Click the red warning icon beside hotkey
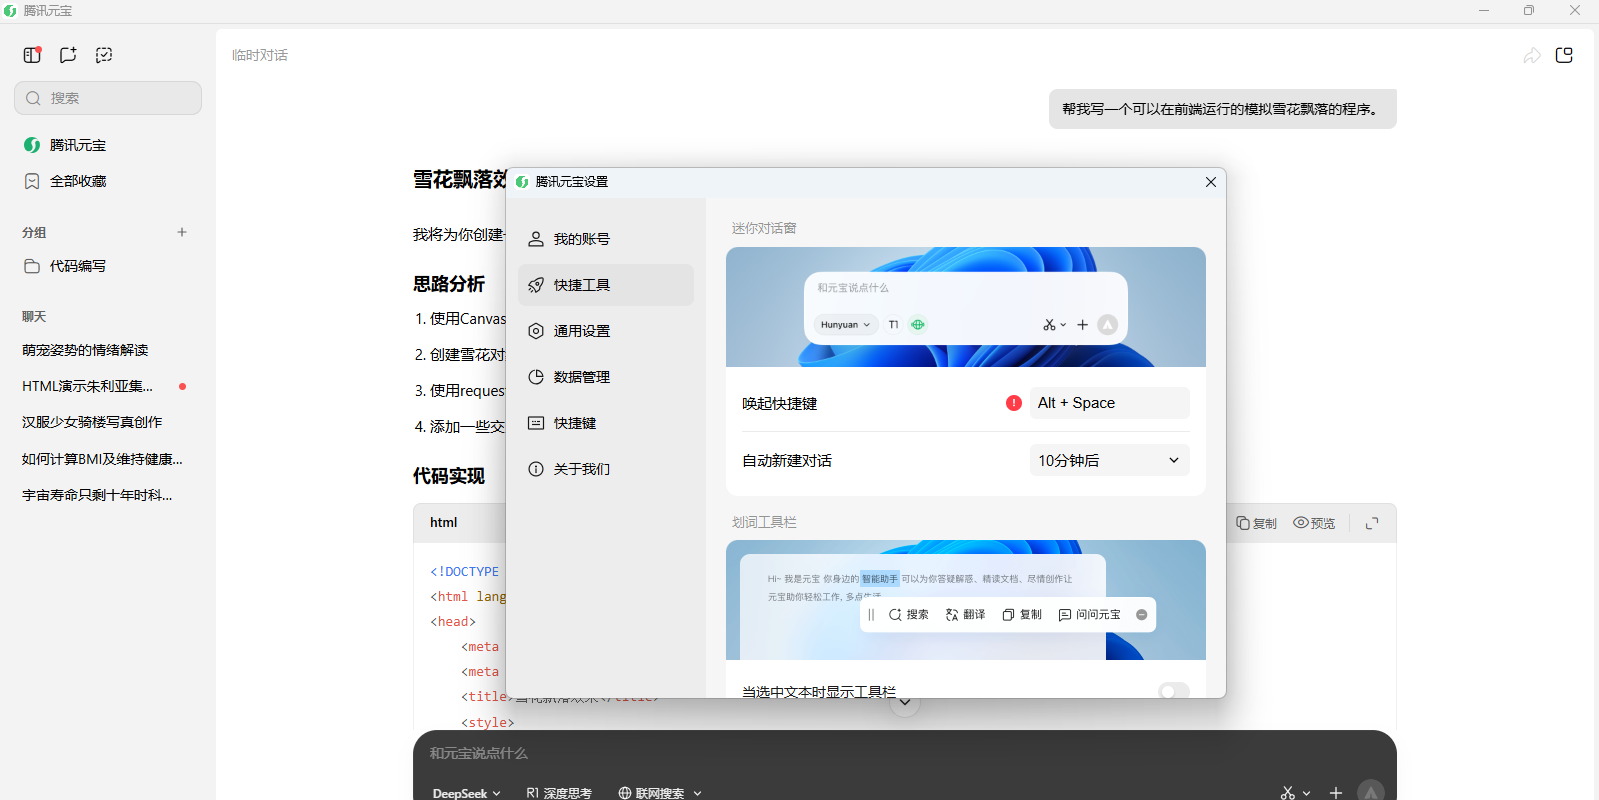 [x=1014, y=403]
